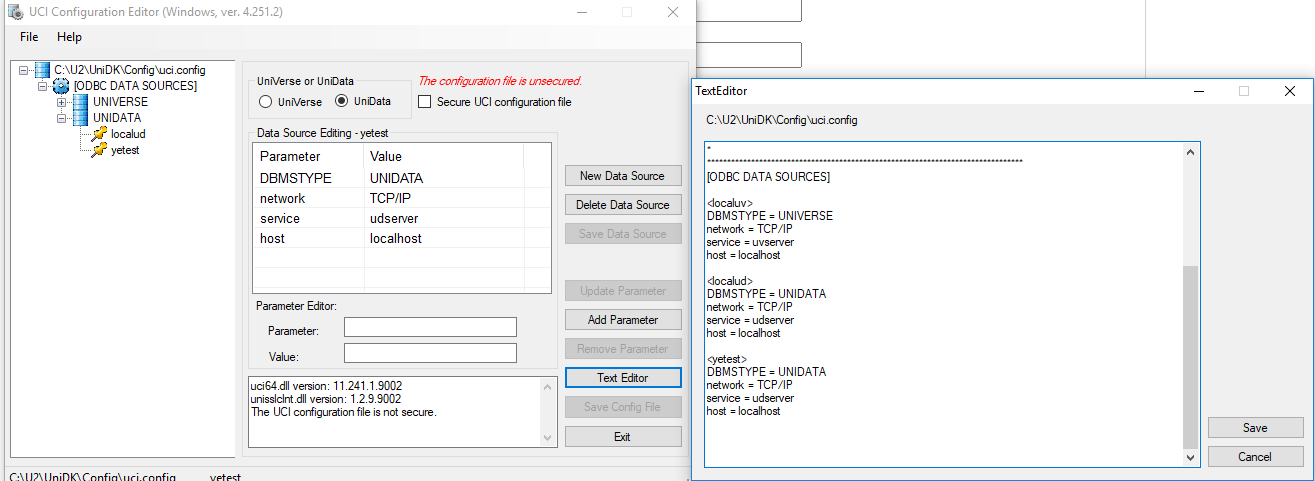Viewport: 1315px width, 481px height.
Task: Open the Help menu
Action: (69, 37)
